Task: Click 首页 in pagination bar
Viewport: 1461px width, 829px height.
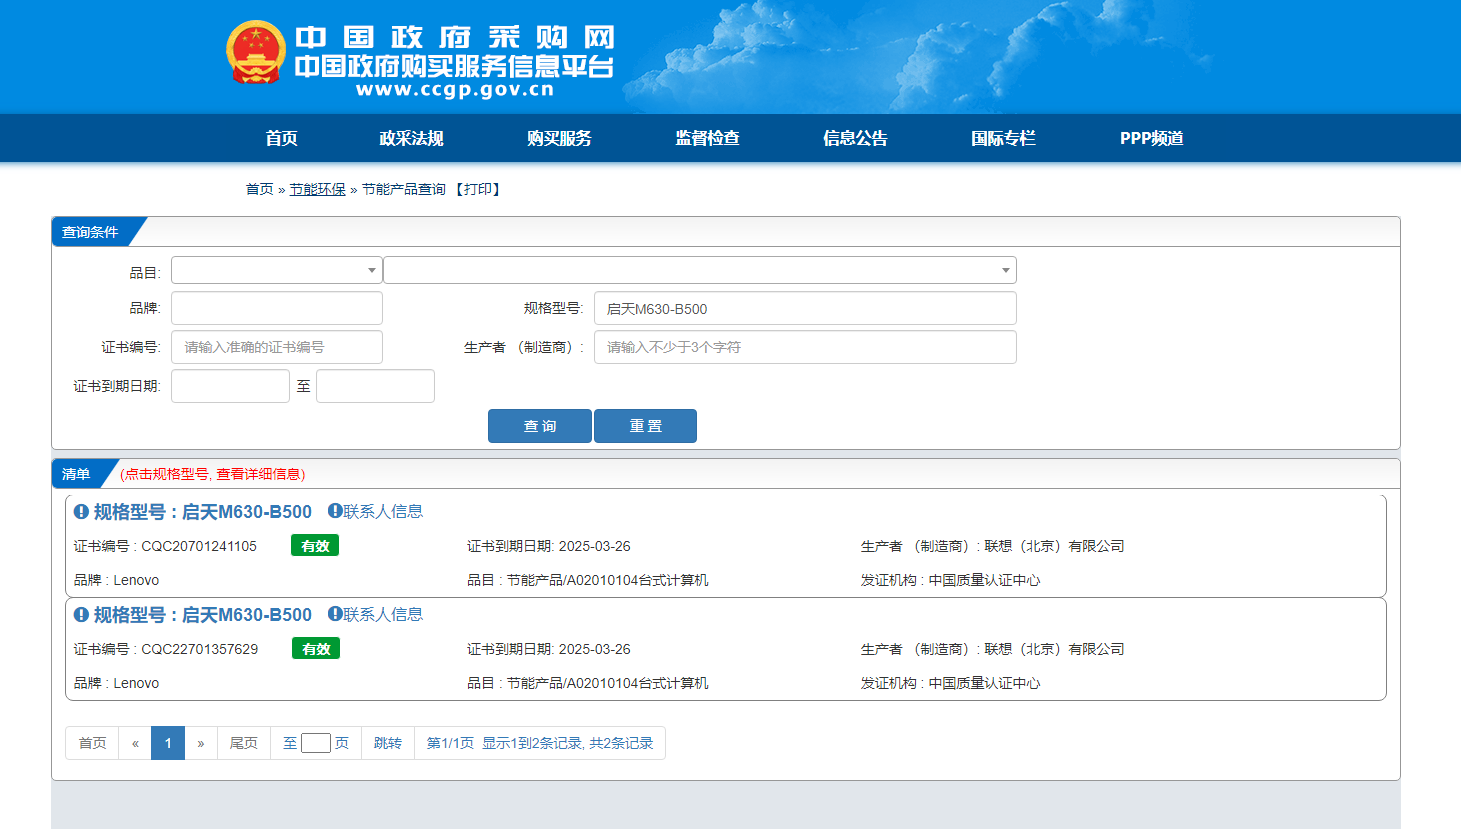Action: click(x=92, y=743)
